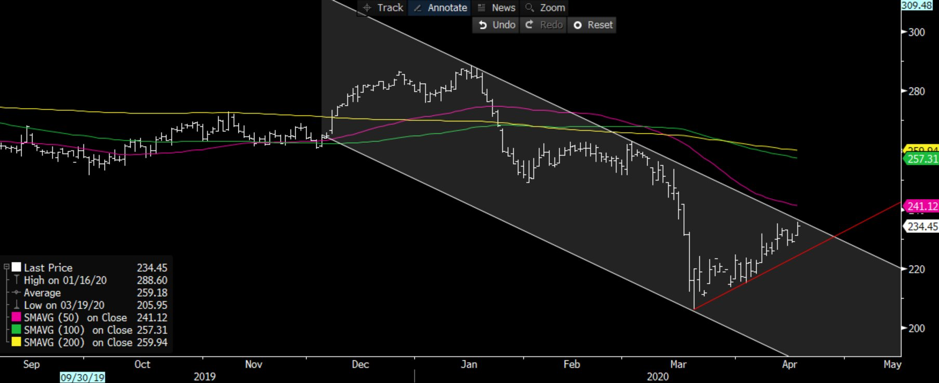
Task: Click the 300 label on price axis
Action: click(x=917, y=32)
